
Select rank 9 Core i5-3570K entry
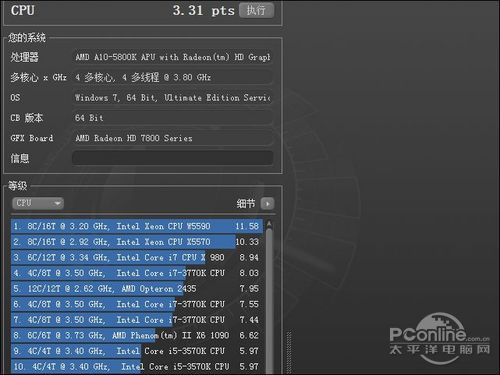coord(137,351)
